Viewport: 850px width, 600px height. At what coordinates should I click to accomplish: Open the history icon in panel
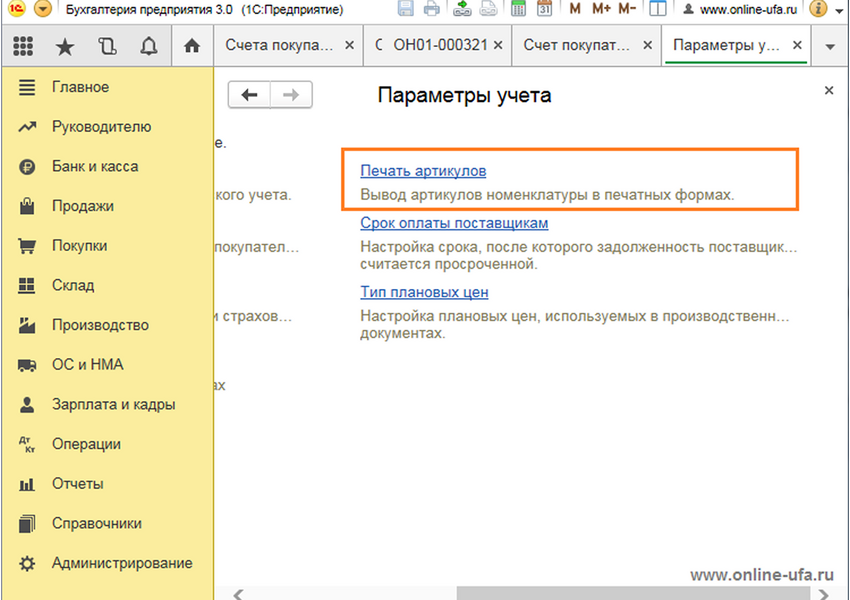point(107,46)
